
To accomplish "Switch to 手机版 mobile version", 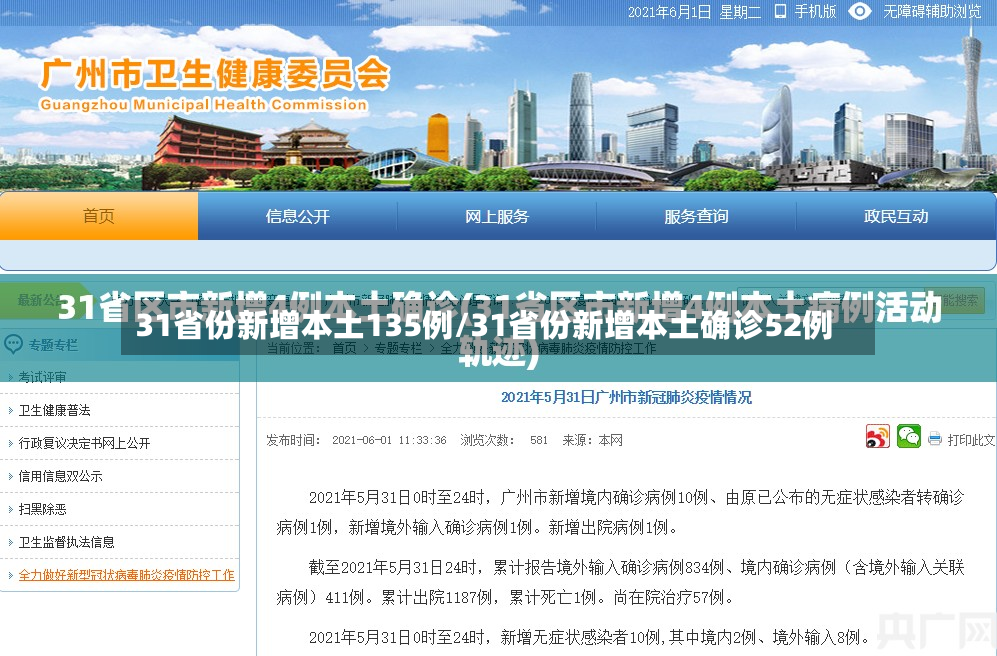I will (x=815, y=11).
